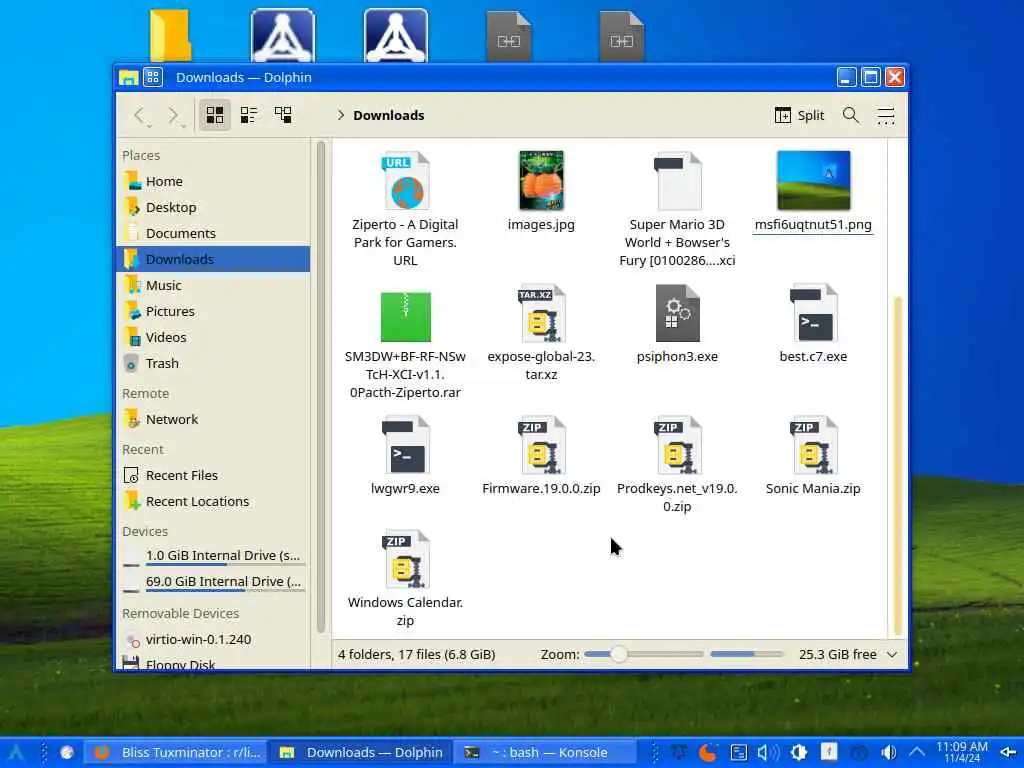
Task: Click the Split view button
Action: pos(799,116)
